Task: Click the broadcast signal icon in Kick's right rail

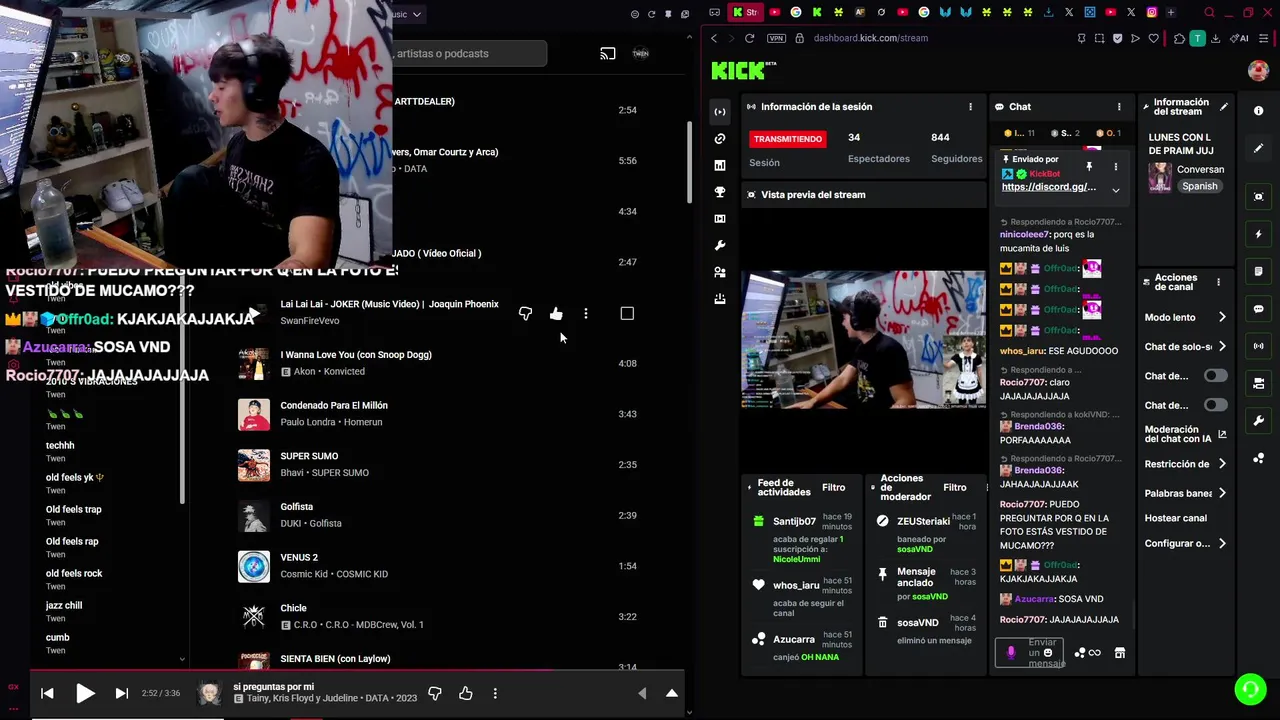Action: tap(1258, 346)
